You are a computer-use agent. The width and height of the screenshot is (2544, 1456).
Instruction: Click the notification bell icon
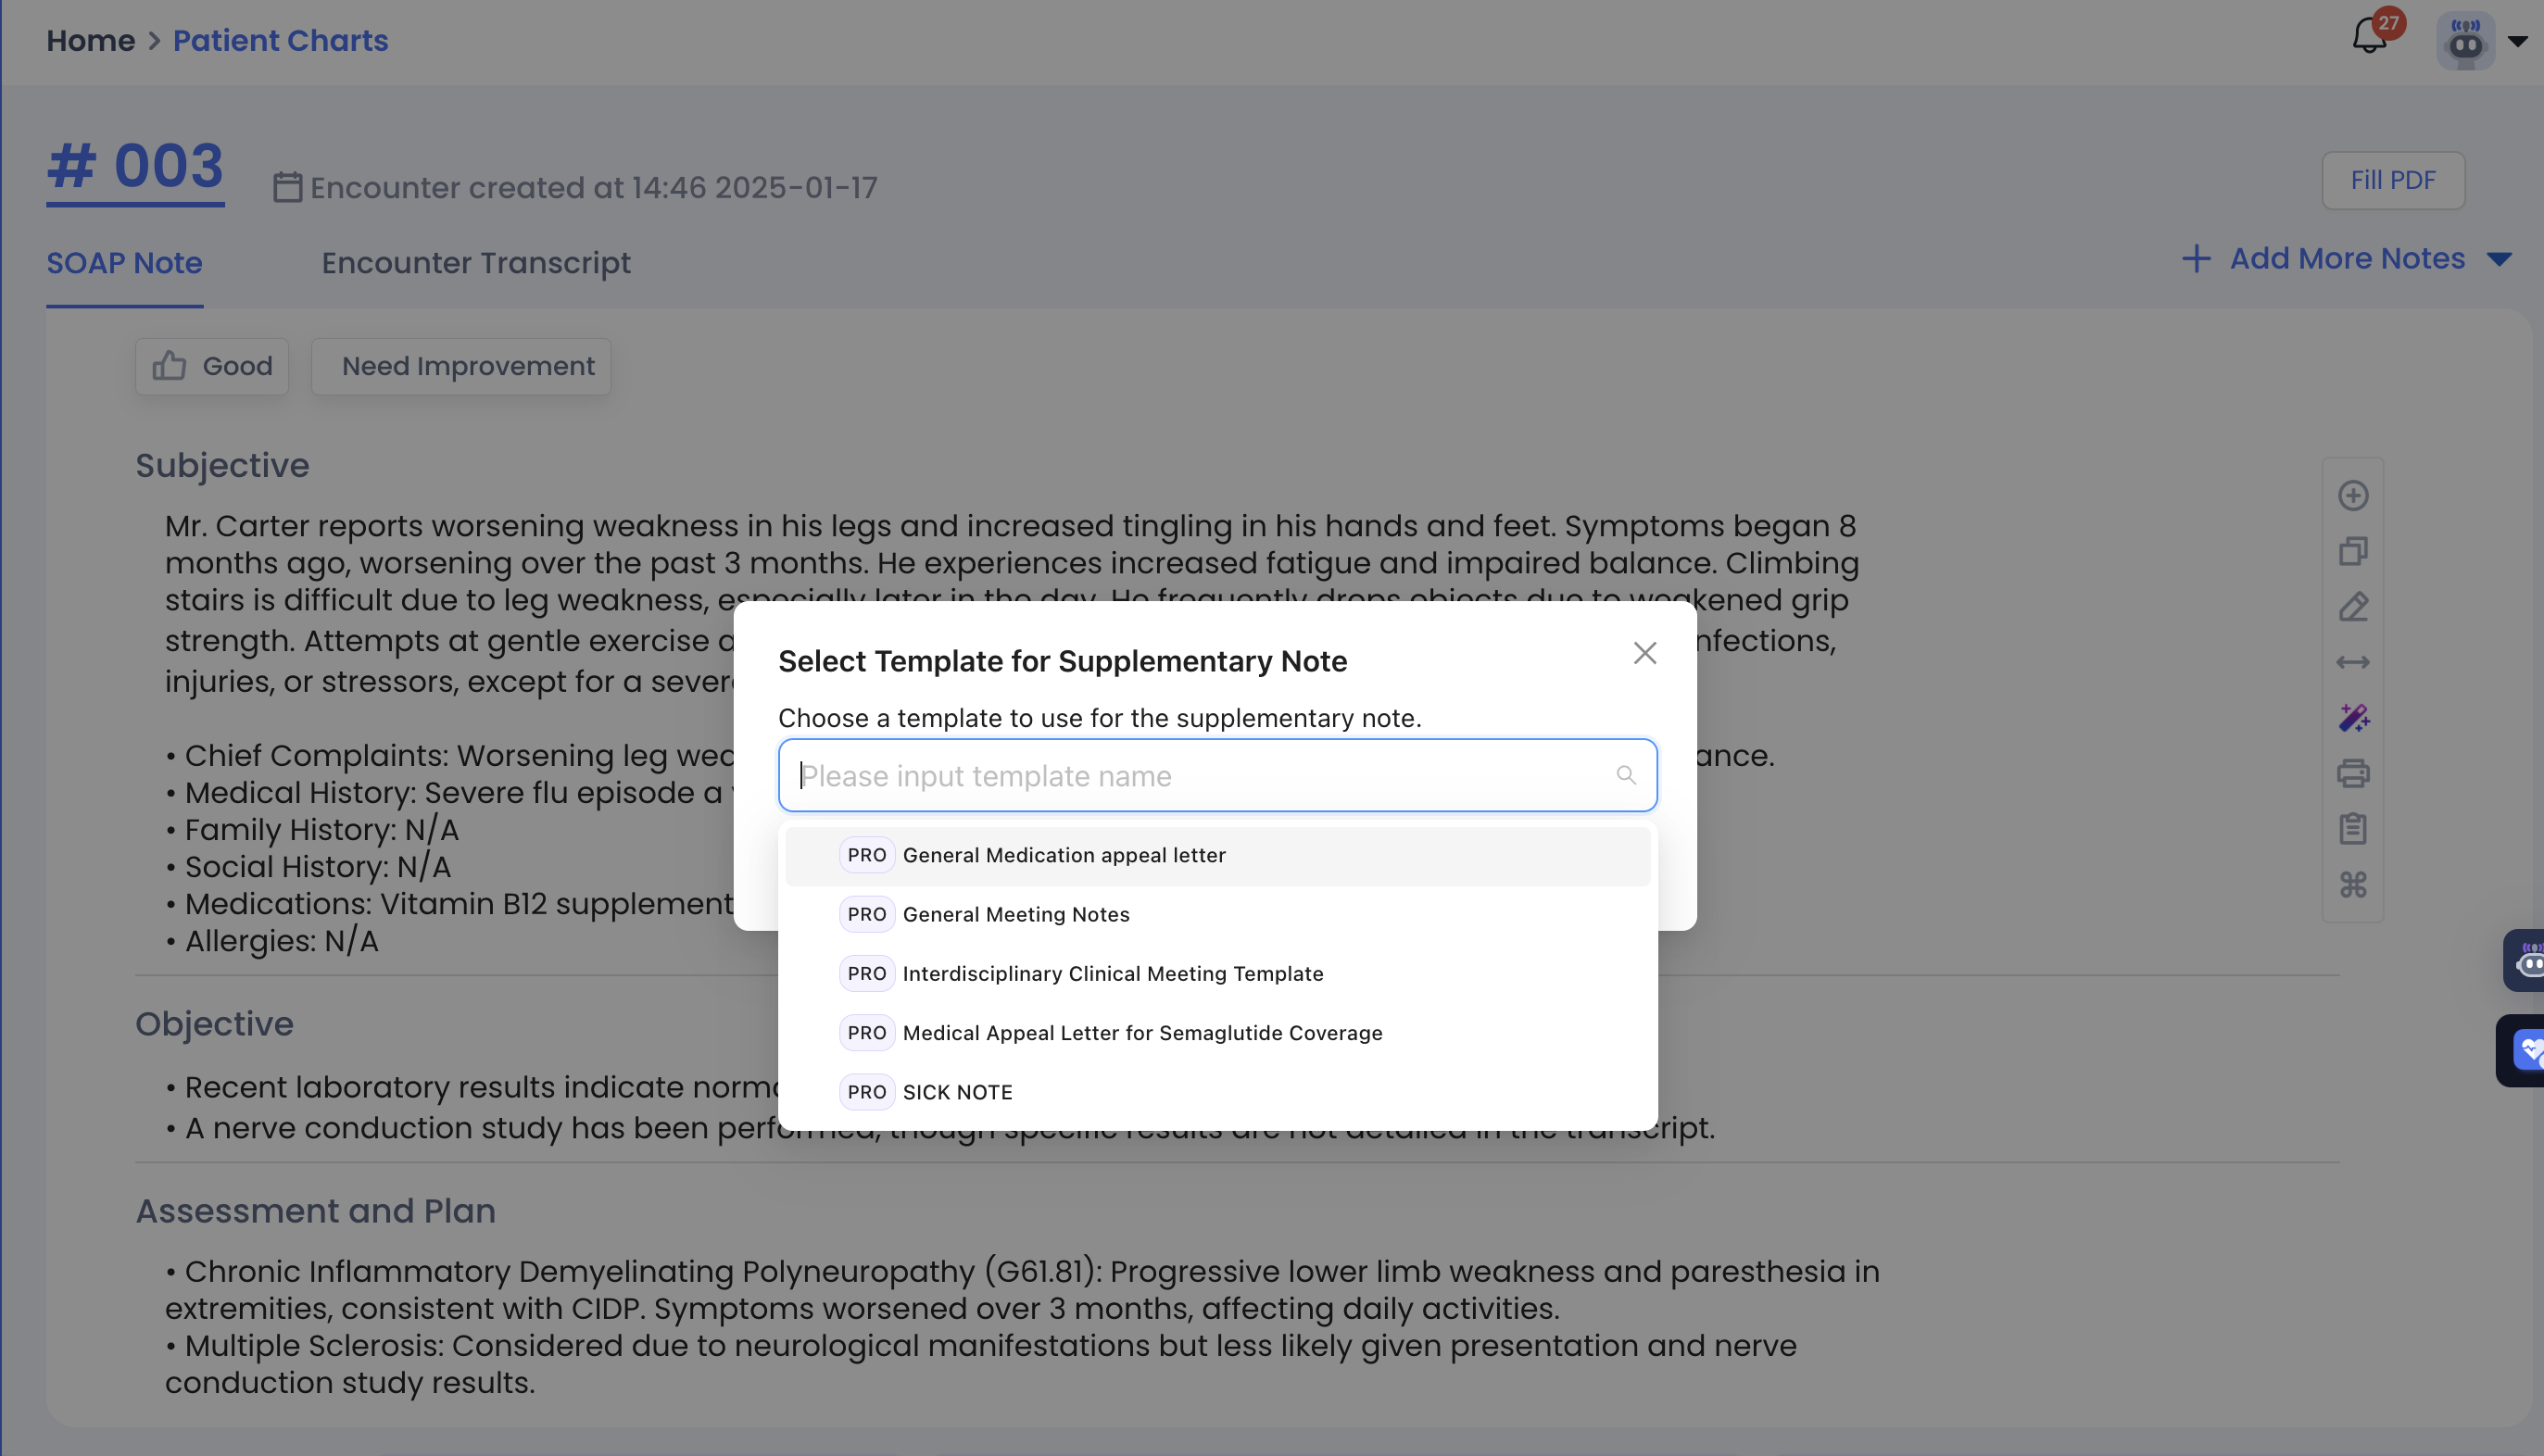(2369, 38)
